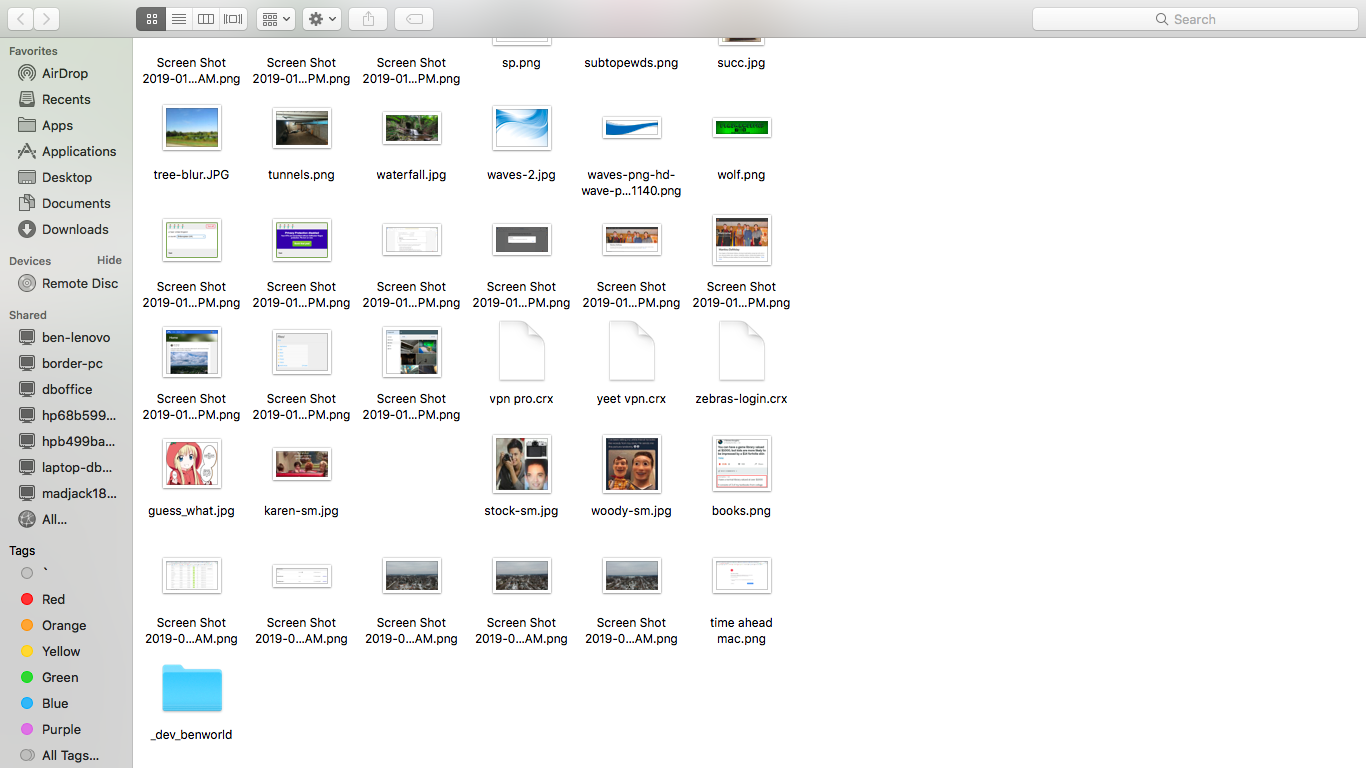Go back with the left arrow
Image resolution: width=1366 pixels, height=768 pixels.
(x=20, y=19)
